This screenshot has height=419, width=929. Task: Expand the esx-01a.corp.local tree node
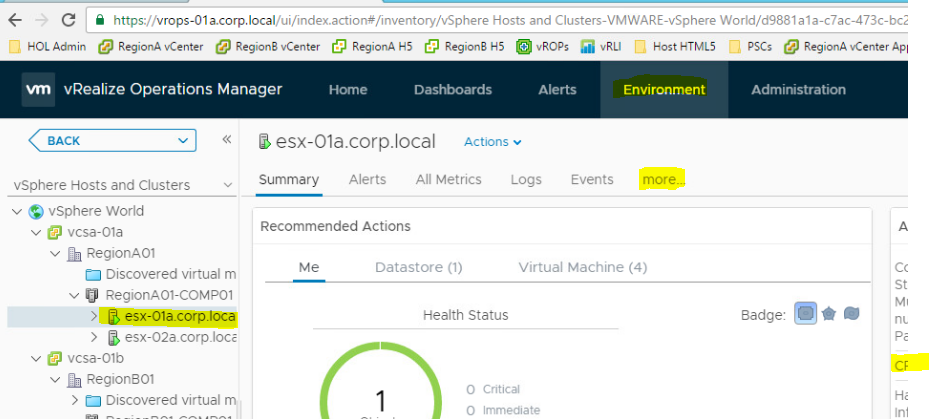point(94,316)
